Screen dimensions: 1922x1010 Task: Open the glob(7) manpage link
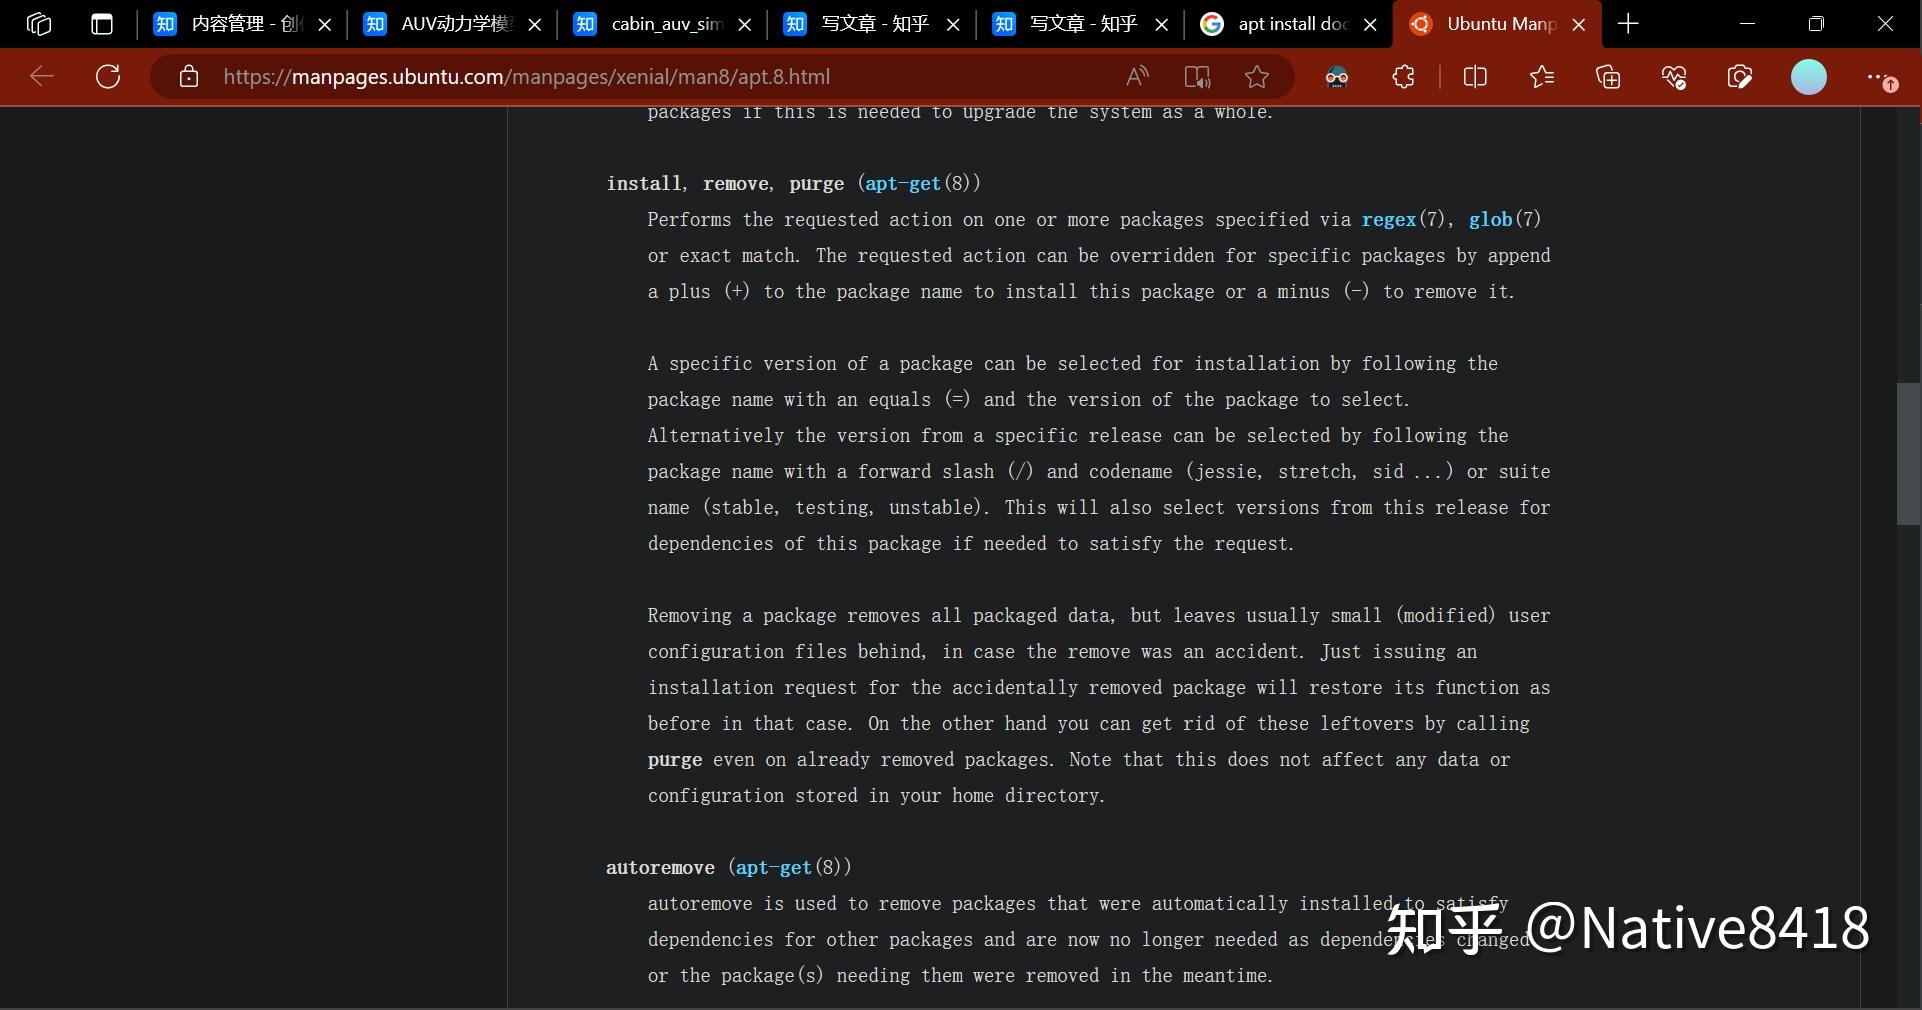(x=1490, y=220)
